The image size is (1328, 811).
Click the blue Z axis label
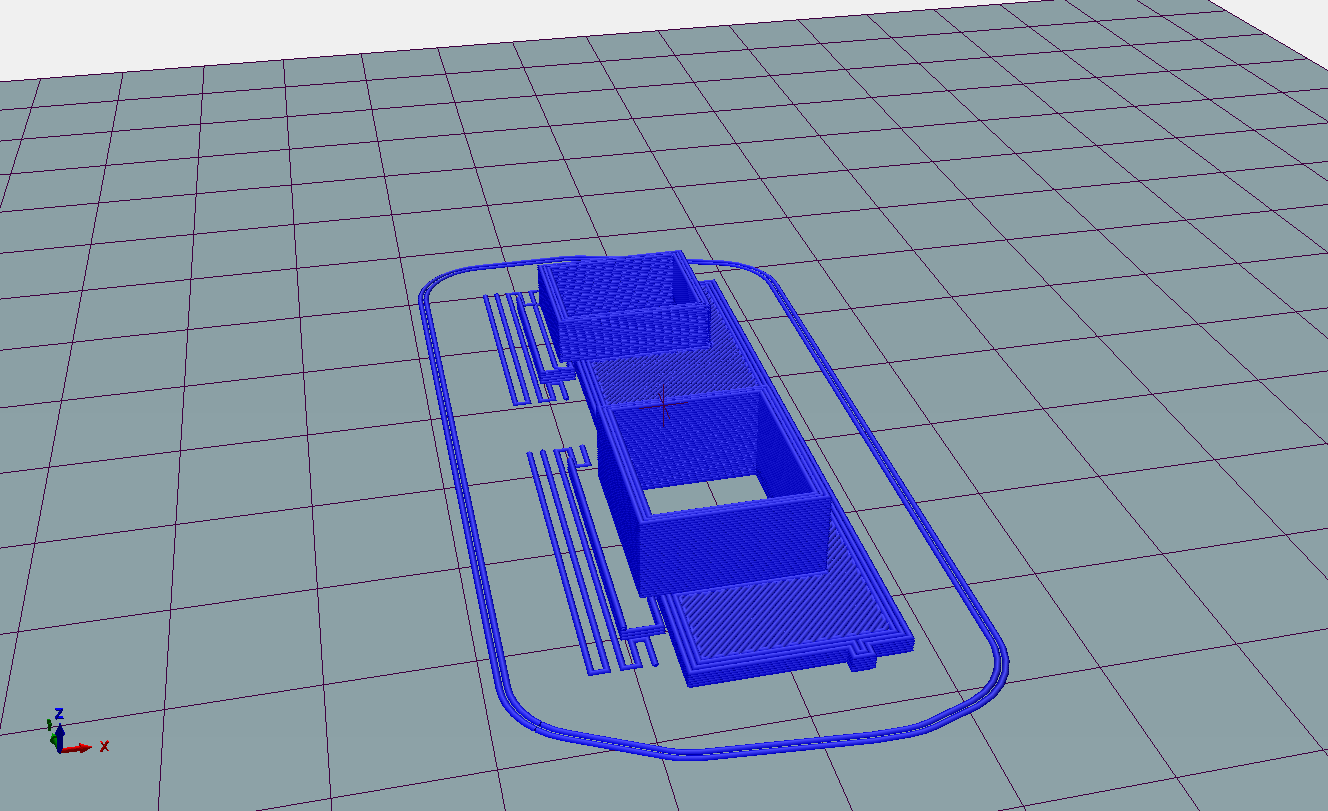click(x=59, y=713)
